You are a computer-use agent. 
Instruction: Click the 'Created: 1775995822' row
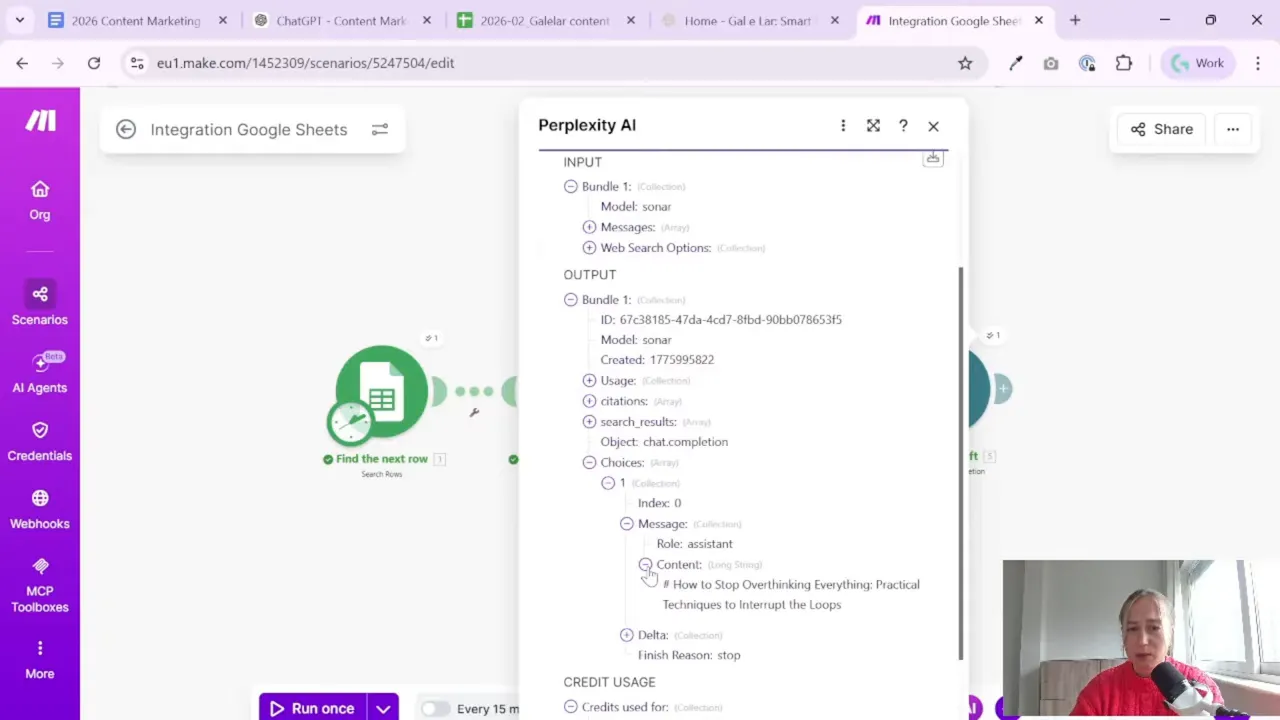tap(657, 360)
